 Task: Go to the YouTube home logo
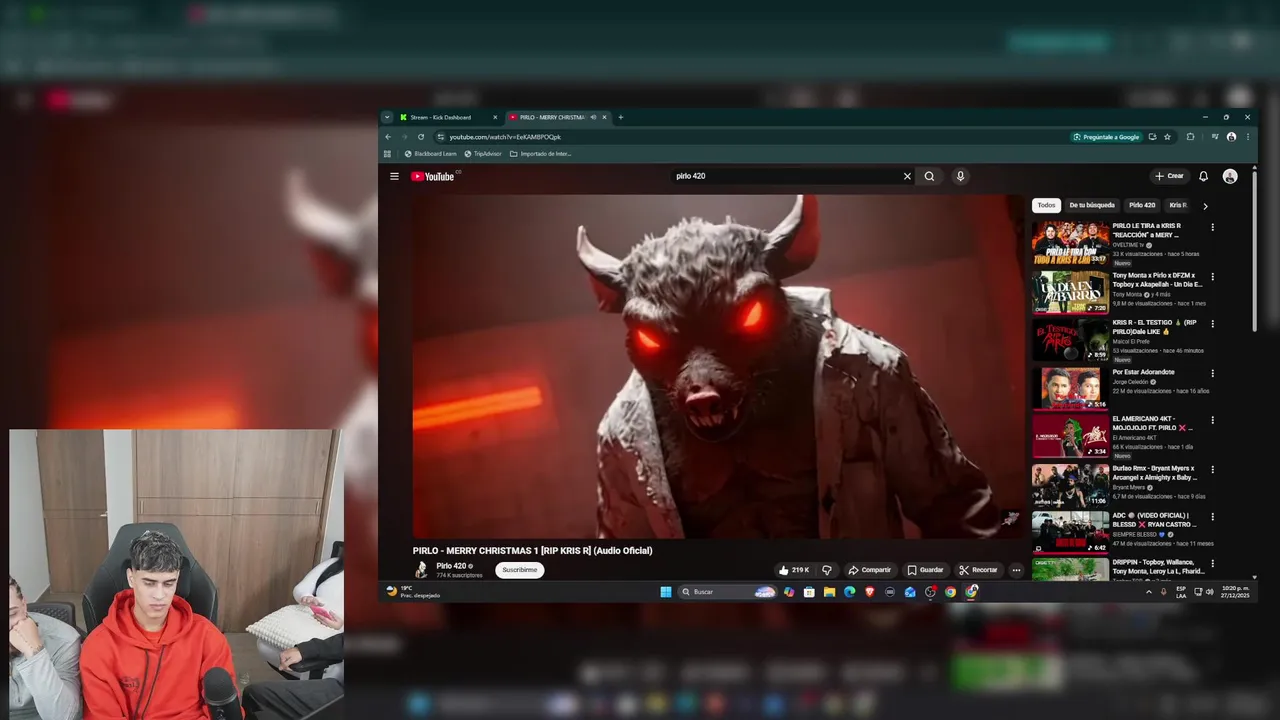pos(433,177)
